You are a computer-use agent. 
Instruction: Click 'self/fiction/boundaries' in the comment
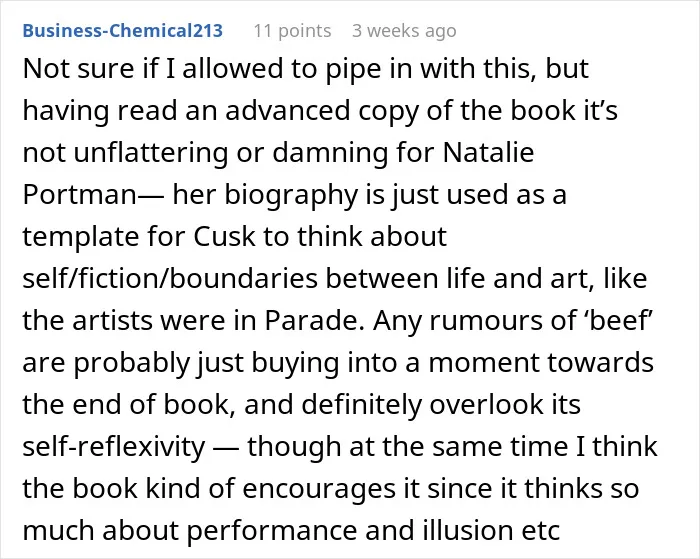pyautogui.click(x=170, y=279)
